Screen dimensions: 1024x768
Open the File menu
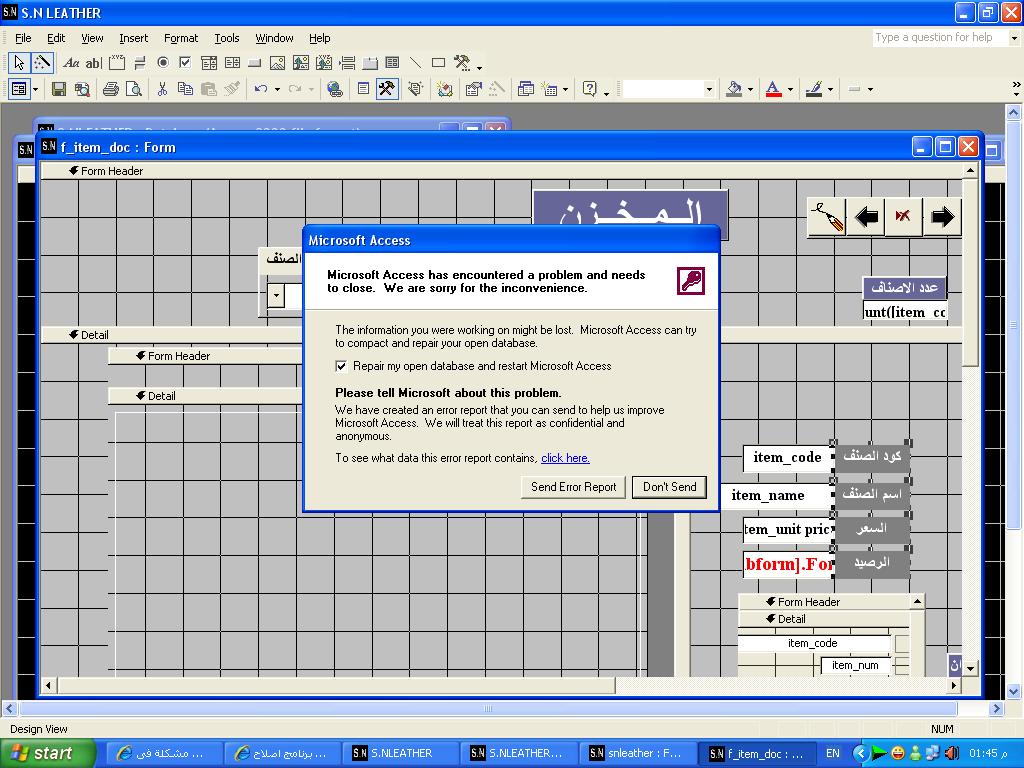23,38
